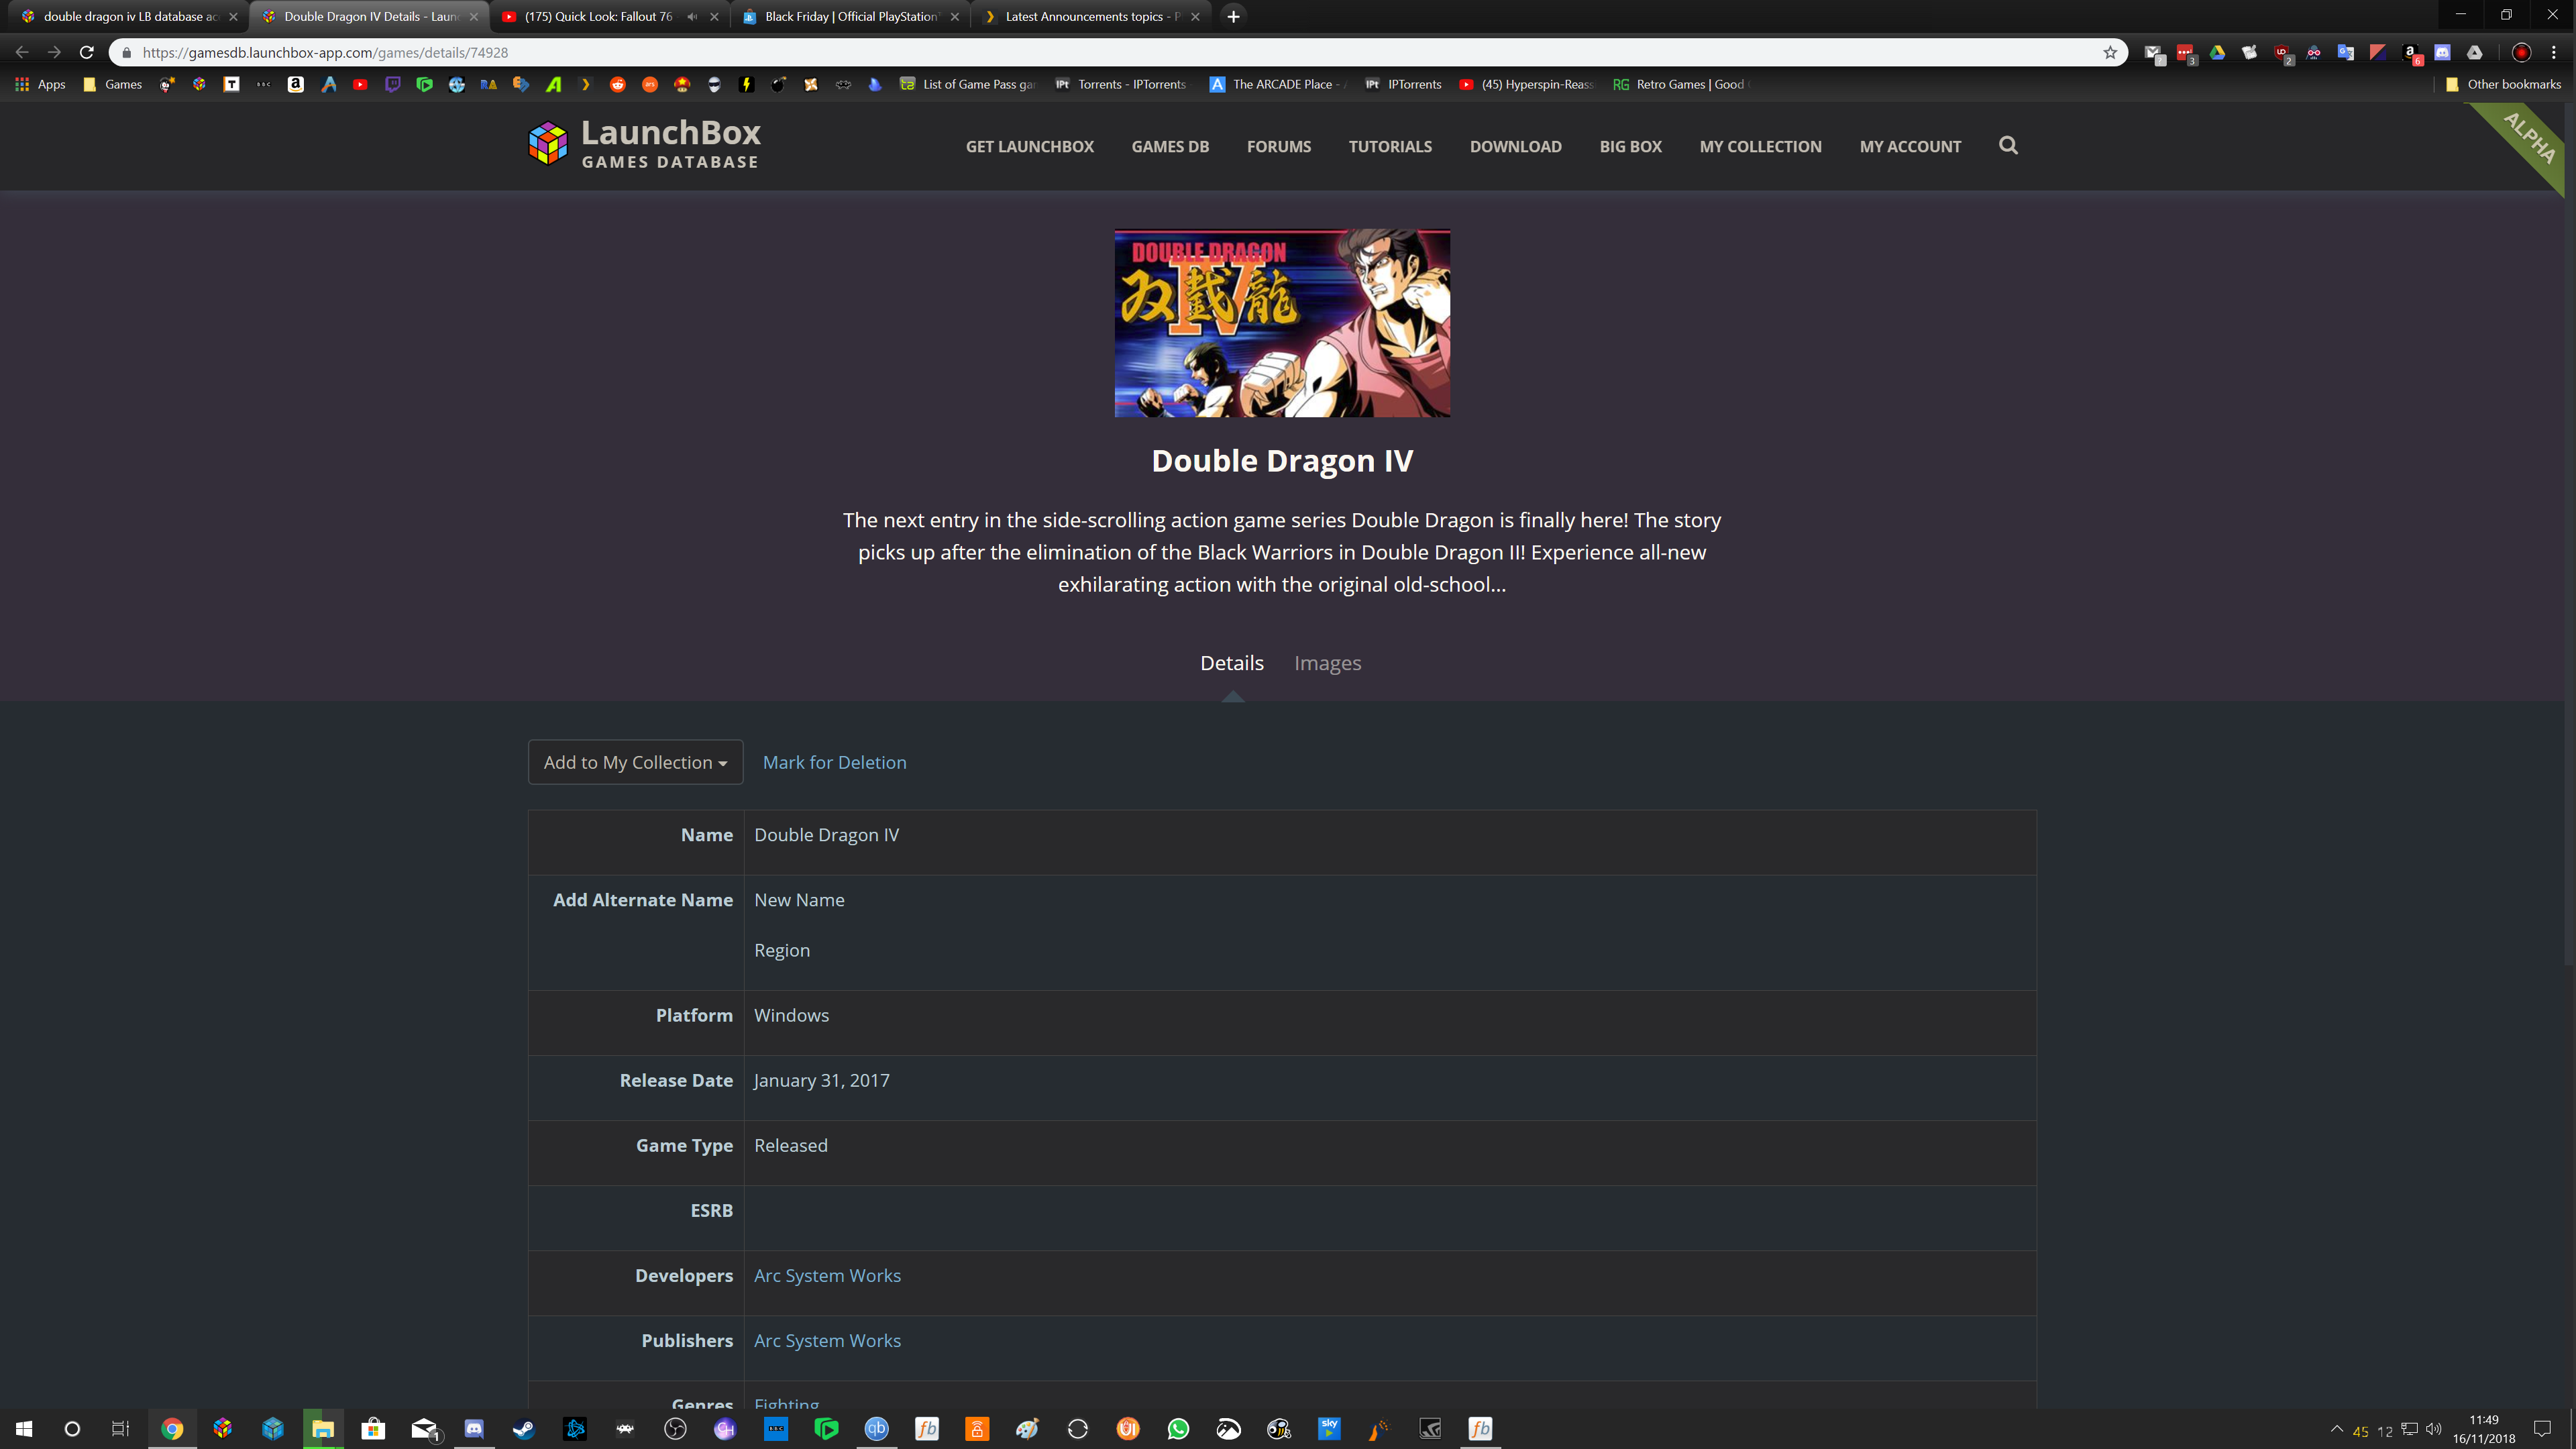
Task: Click the Mark for Deletion link
Action: pos(834,762)
